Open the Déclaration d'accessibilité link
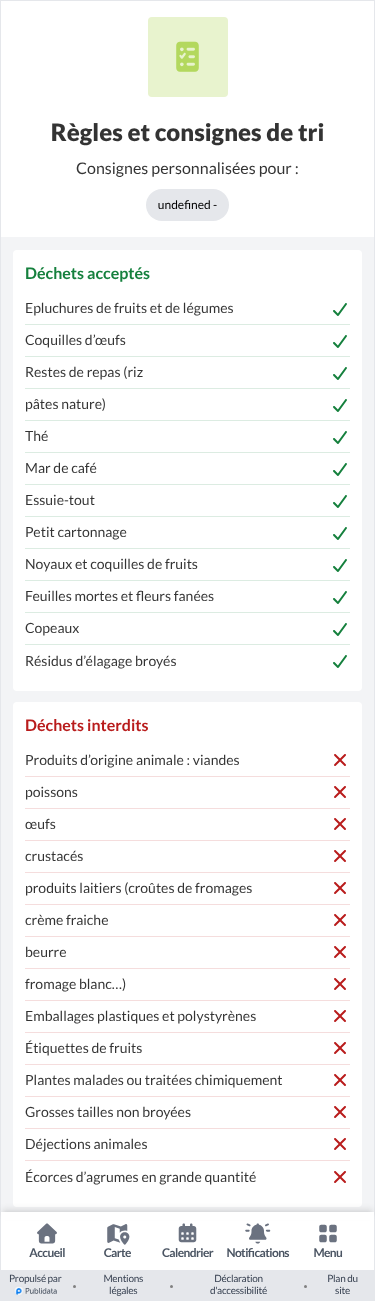Image resolution: width=375 pixels, height=1301 pixels. pos(239,1284)
